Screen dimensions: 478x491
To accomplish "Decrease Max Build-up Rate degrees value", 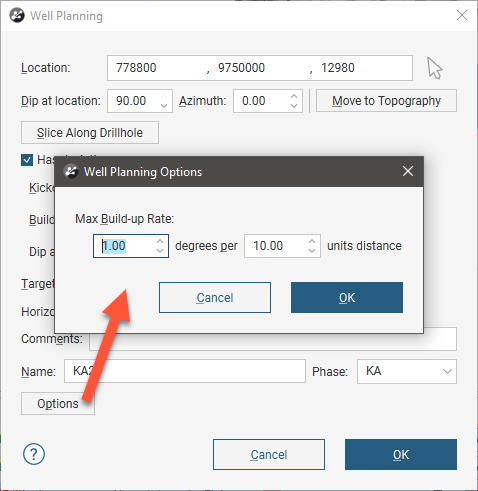I will tap(160, 250).
